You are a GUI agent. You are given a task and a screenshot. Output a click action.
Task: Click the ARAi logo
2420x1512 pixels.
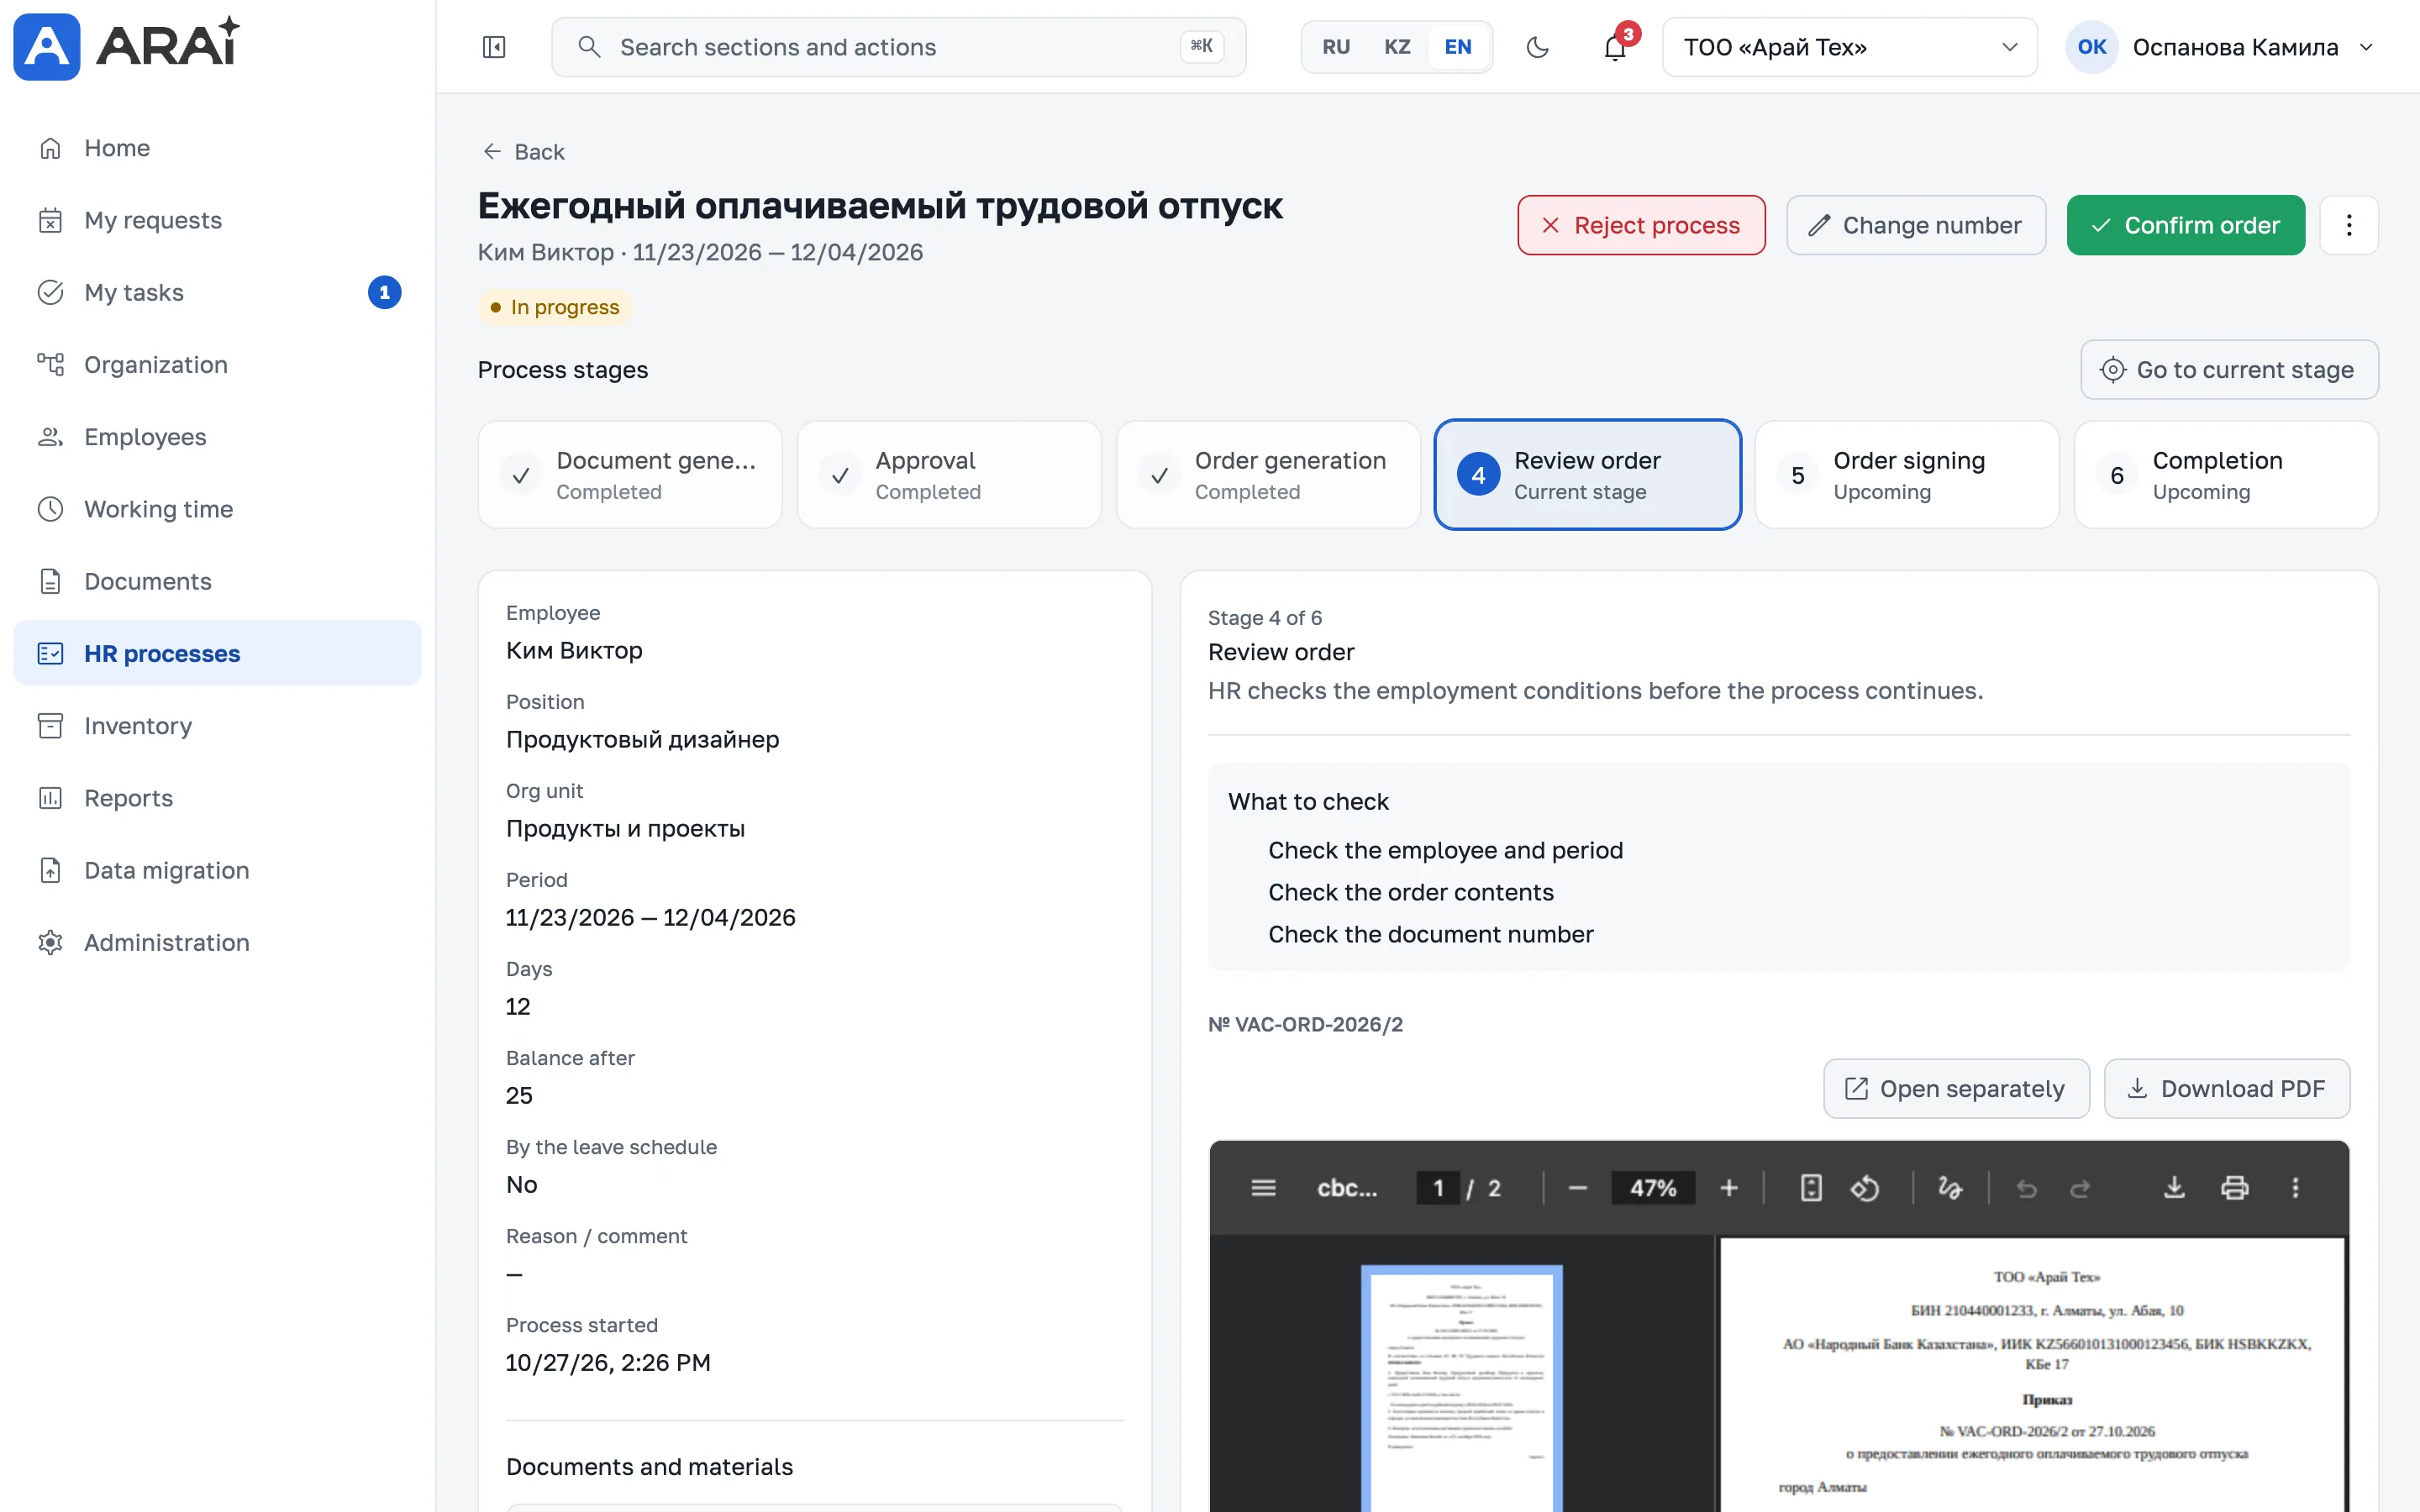pos(127,46)
